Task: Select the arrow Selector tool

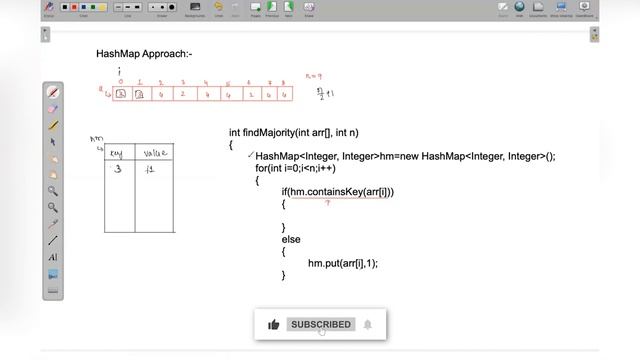Action: (x=53, y=142)
